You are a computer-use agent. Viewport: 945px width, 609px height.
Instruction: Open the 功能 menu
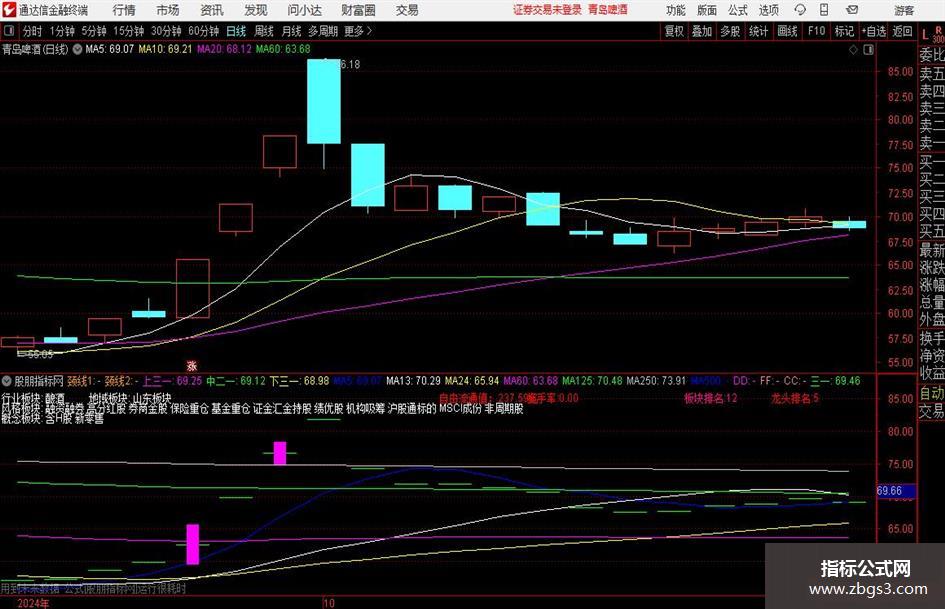pos(676,10)
